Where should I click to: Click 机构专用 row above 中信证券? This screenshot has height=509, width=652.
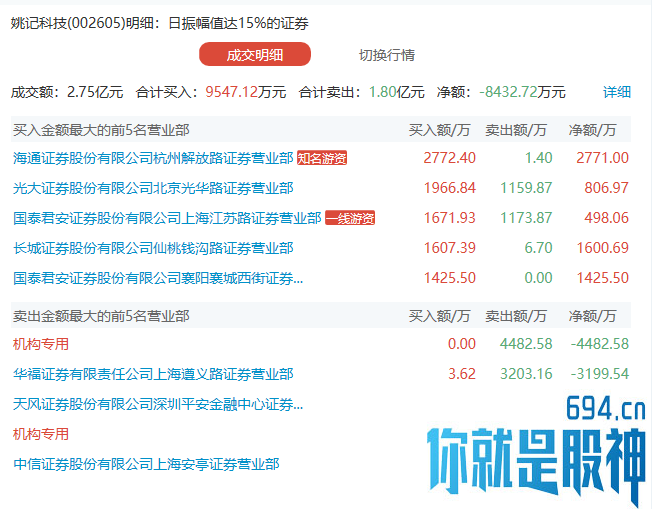pos(41,434)
